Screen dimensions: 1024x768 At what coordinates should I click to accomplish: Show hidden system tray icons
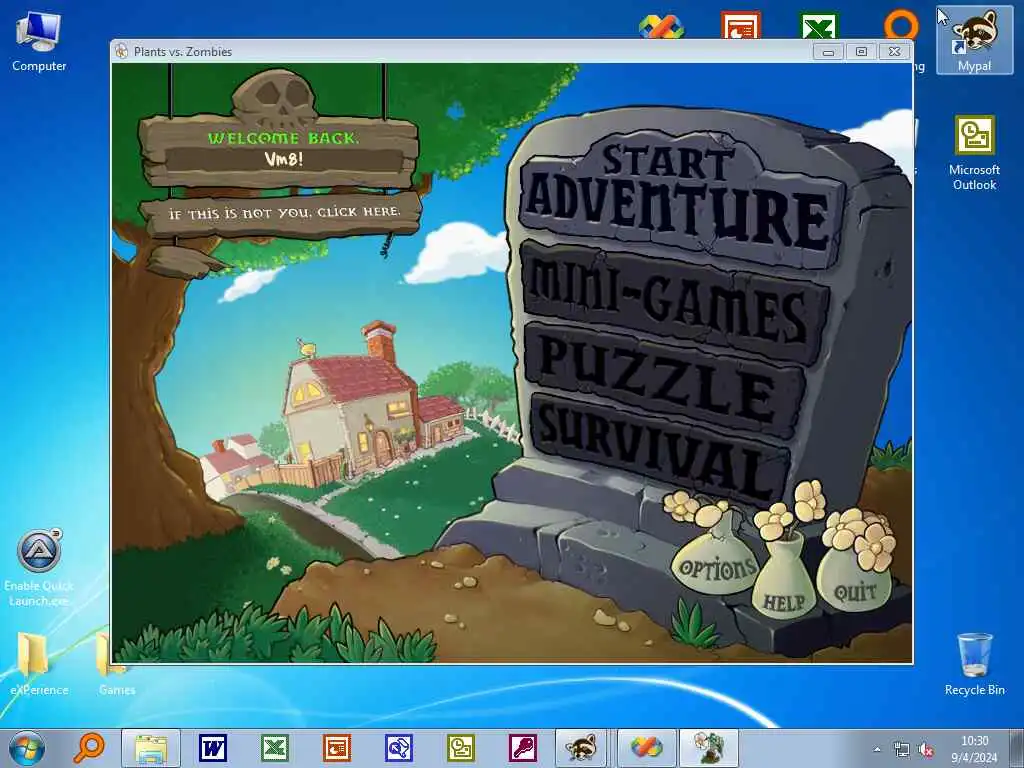[x=877, y=749]
